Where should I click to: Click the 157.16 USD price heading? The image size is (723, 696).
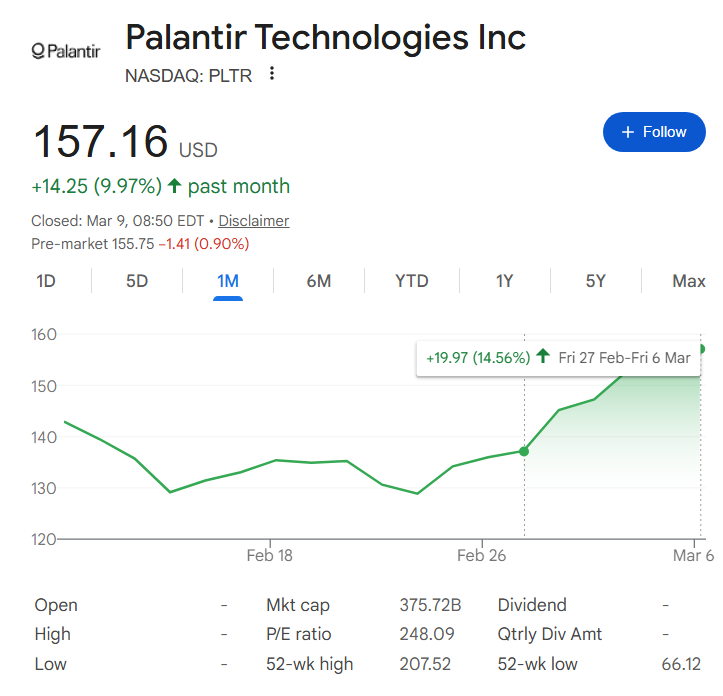[x=125, y=142]
